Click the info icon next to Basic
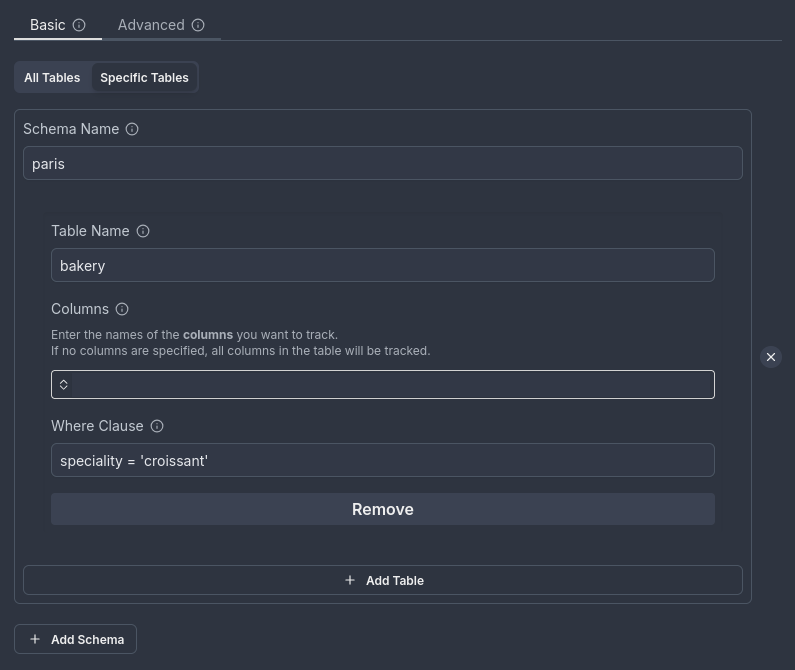 coord(79,25)
